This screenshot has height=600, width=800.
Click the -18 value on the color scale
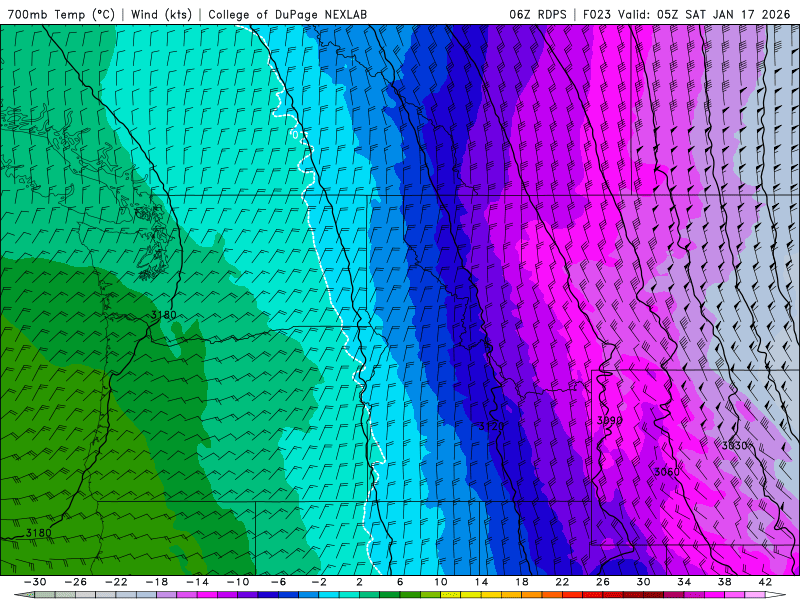157,582
